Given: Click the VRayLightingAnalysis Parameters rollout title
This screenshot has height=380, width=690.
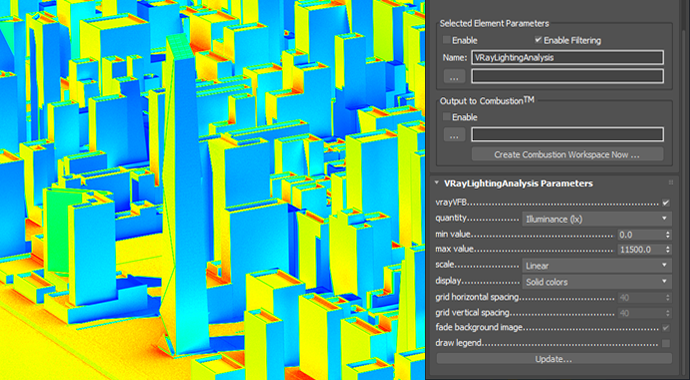Looking at the screenshot, I should coord(518,183).
